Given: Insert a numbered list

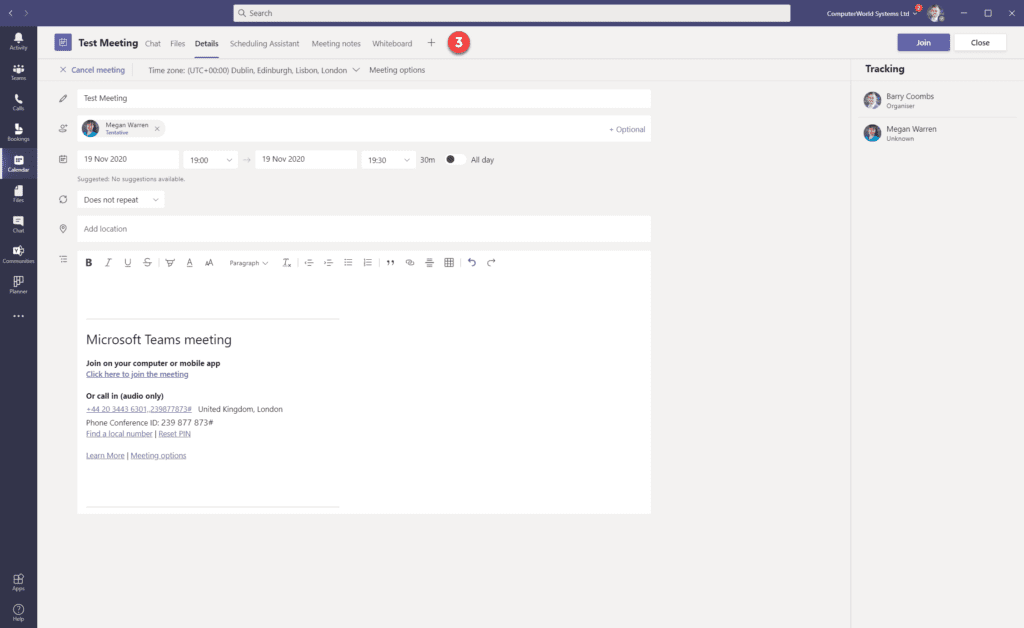Looking at the screenshot, I should coord(368,262).
